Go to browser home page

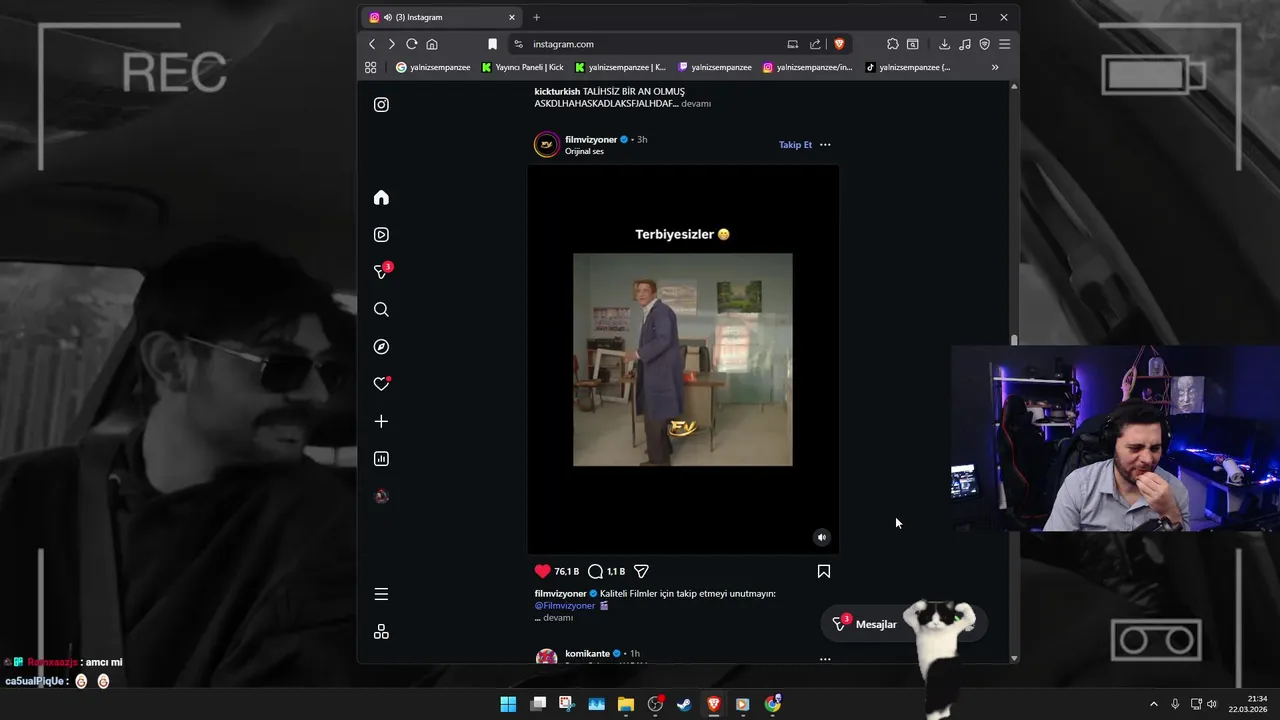432,44
